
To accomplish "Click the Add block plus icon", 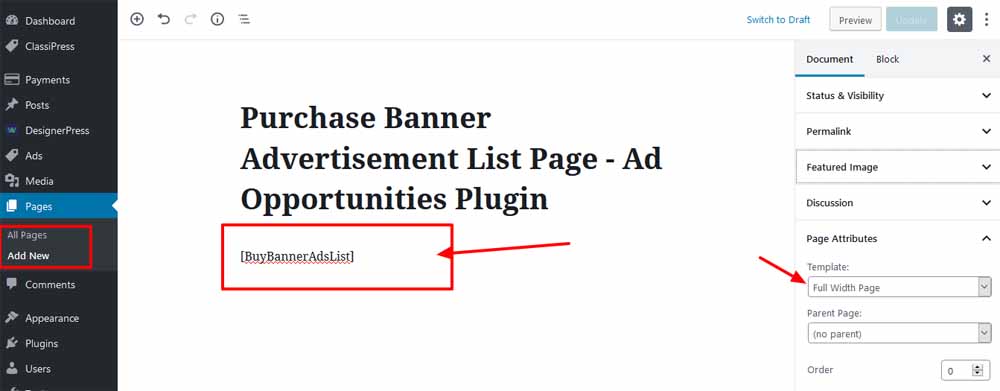I will pyautogui.click(x=136, y=19).
